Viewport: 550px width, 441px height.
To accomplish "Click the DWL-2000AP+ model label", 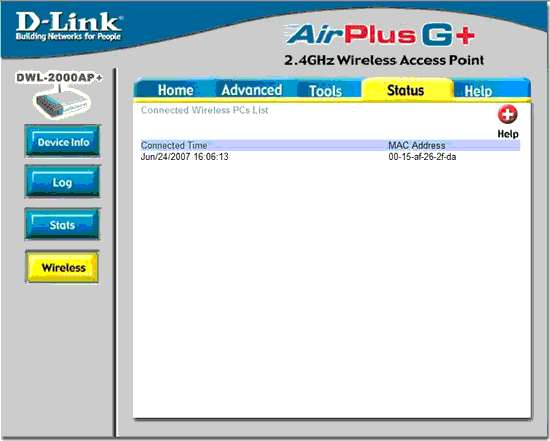I will pos(60,78).
